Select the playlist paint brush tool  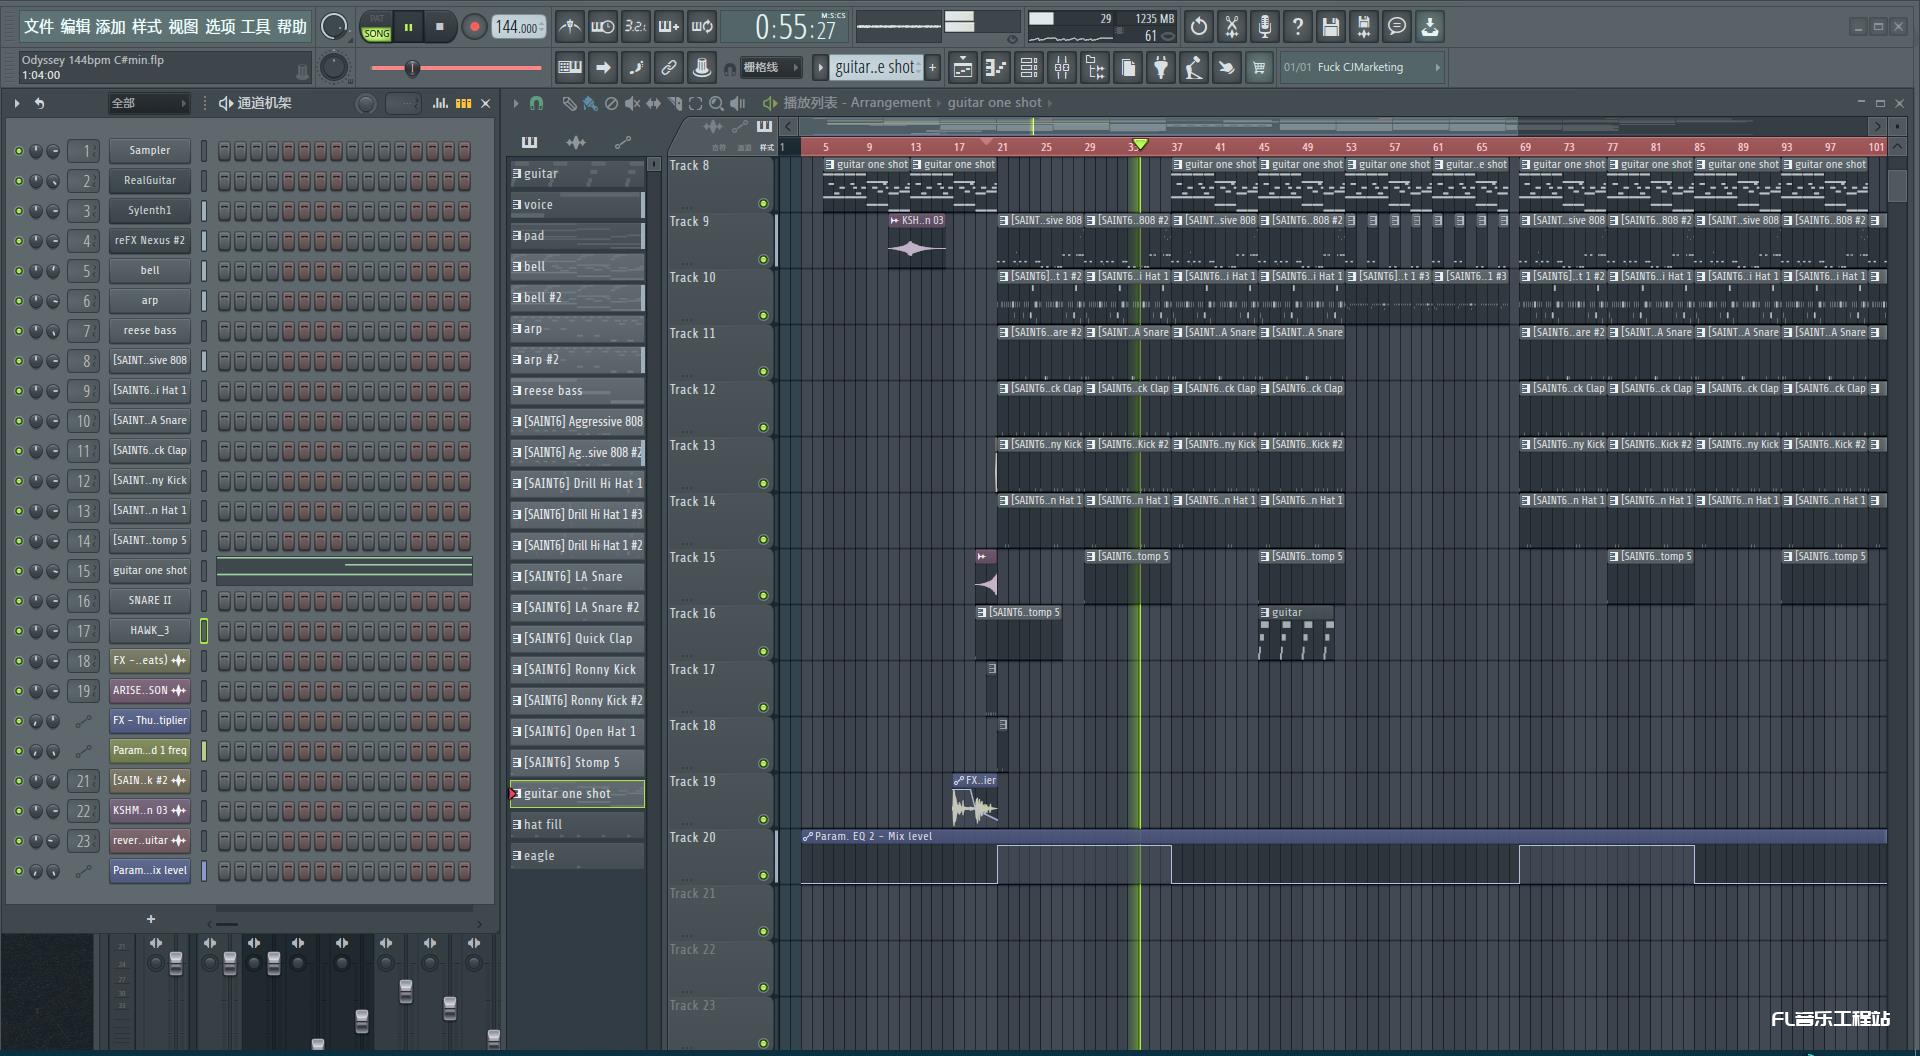[x=590, y=103]
